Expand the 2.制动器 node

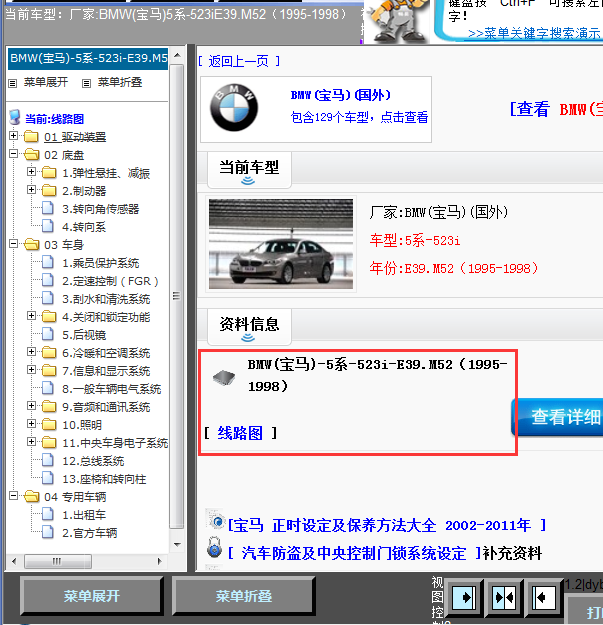pyautogui.click(x=31, y=189)
